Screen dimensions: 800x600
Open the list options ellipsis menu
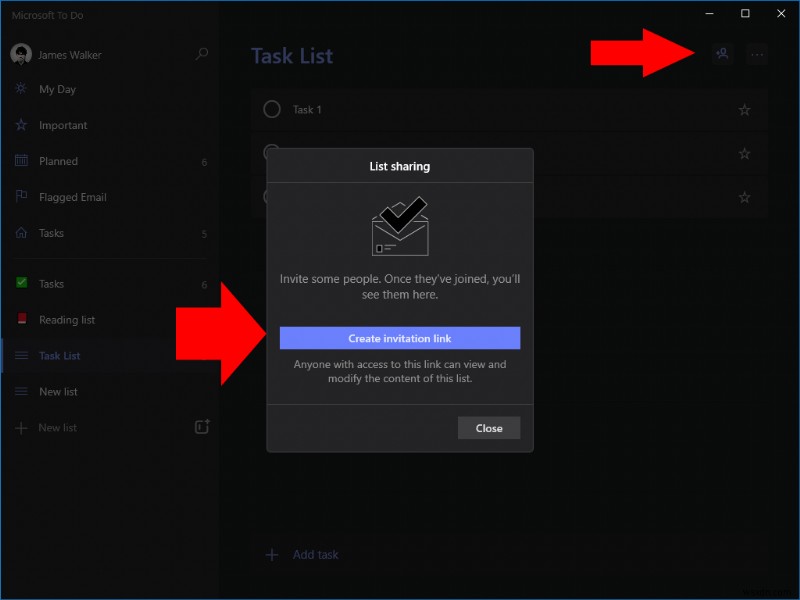click(x=757, y=55)
